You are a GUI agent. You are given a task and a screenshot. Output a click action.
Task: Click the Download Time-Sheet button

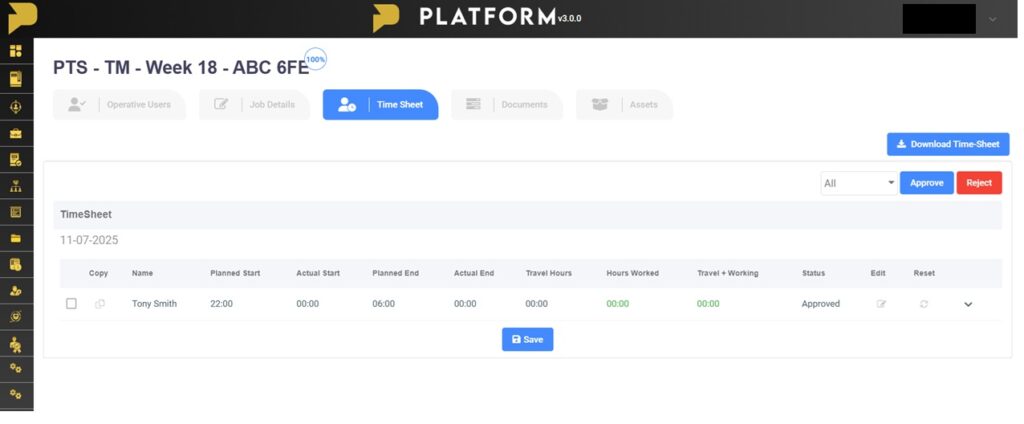947,144
